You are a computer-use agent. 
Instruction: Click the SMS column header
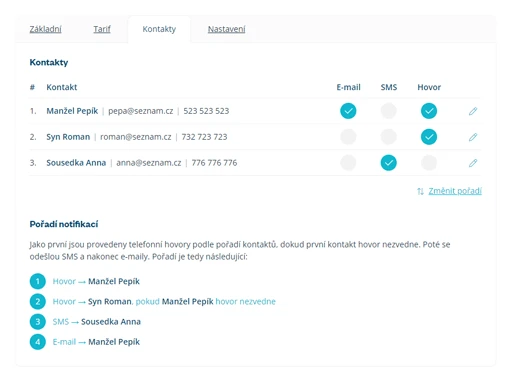tap(389, 87)
